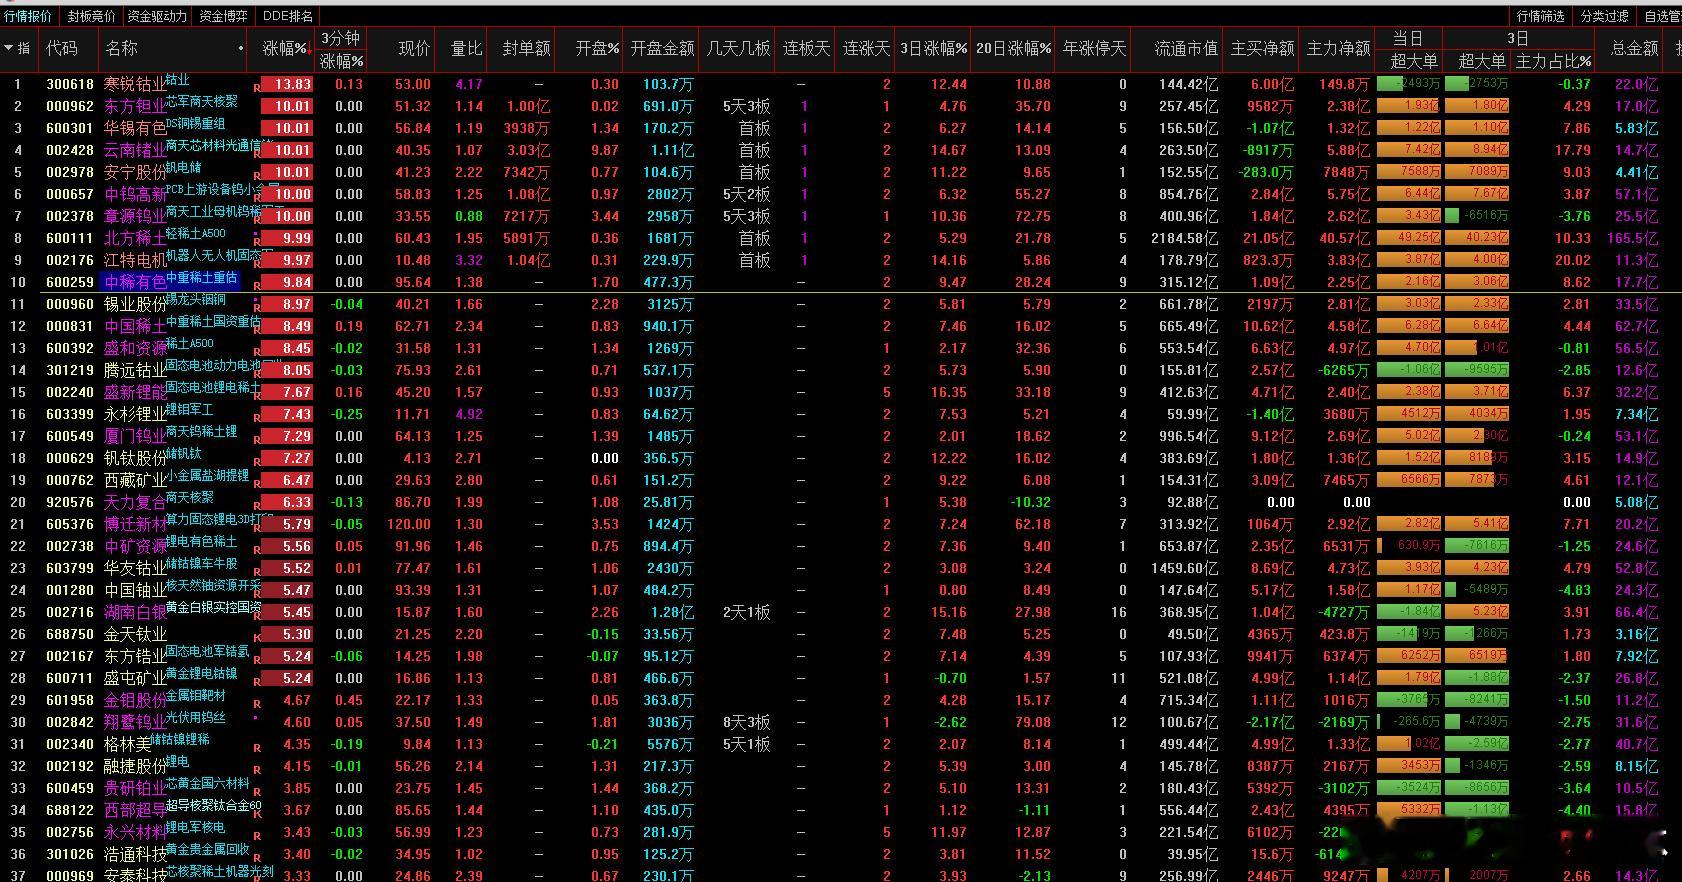1682x882 pixels.
Task: Select 北方稀土 stock name
Action: coord(134,239)
